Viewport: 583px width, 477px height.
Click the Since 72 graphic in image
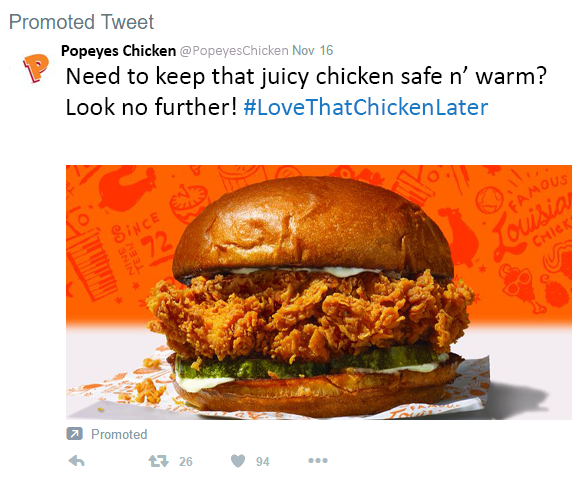(143, 242)
